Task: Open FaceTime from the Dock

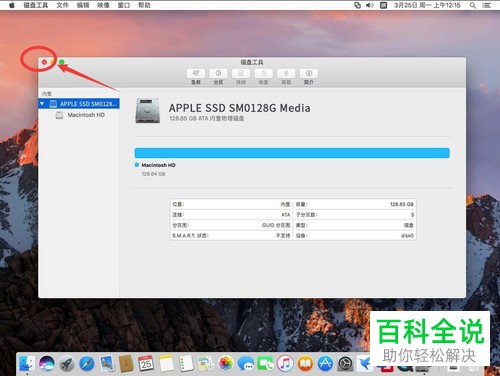Action: click(265, 363)
